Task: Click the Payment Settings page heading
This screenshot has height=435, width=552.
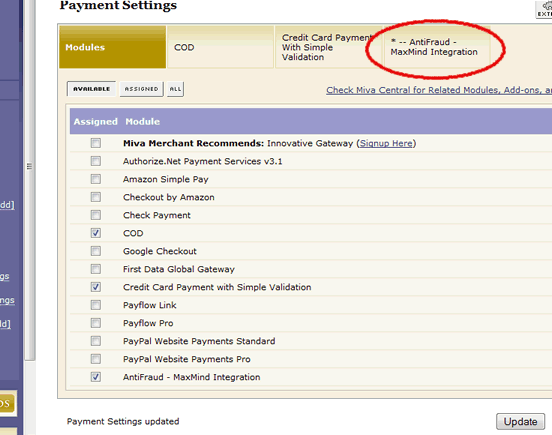Action: 118,5
